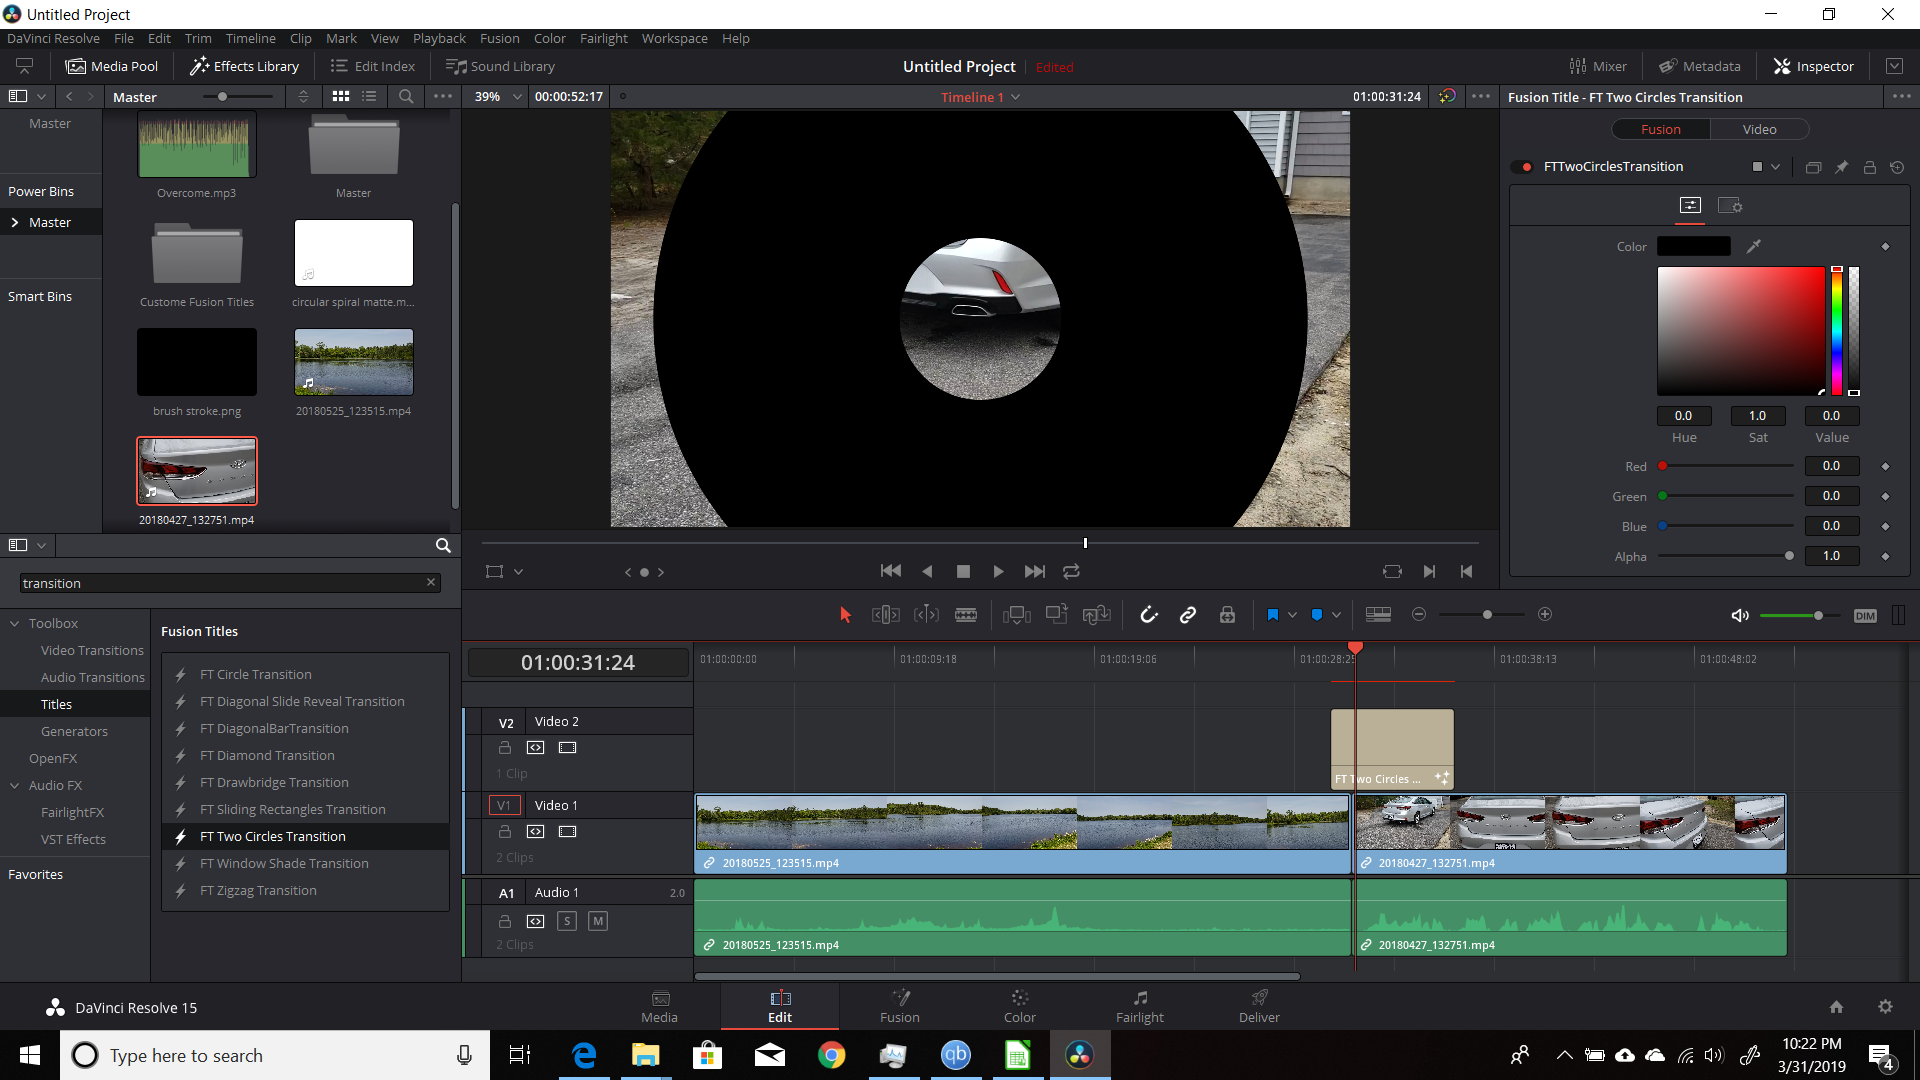This screenshot has height=1080, width=1920.
Task: Click the Alpha slider in Inspector
Action: [x=1726, y=556]
